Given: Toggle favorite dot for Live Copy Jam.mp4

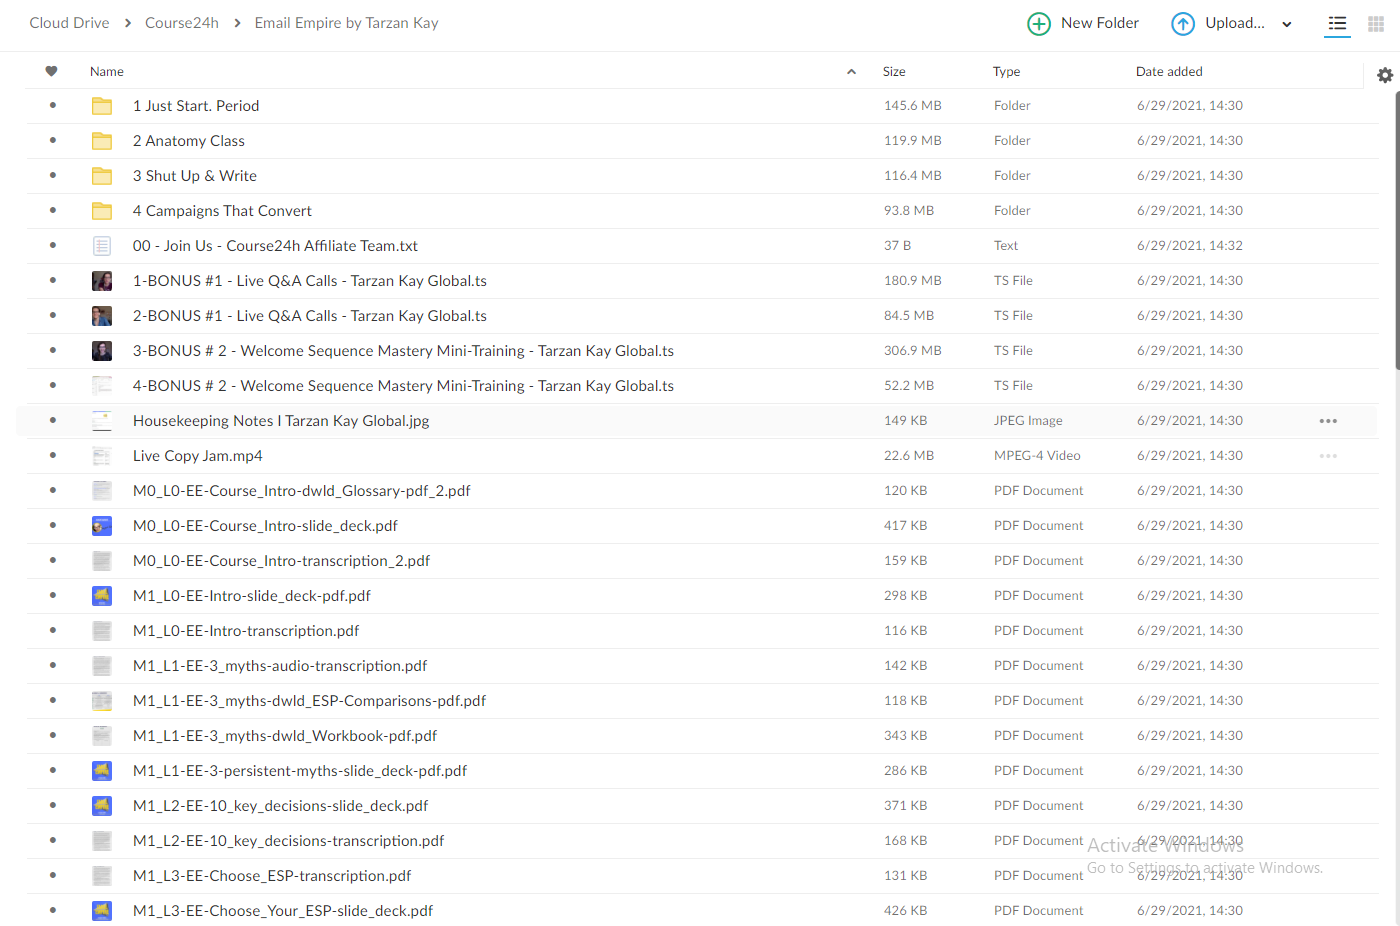Looking at the screenshot, I should [52, 455].
